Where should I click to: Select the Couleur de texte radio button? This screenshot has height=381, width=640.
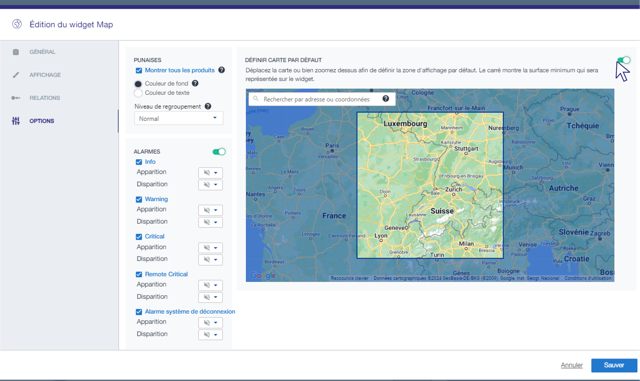(138, 93)
